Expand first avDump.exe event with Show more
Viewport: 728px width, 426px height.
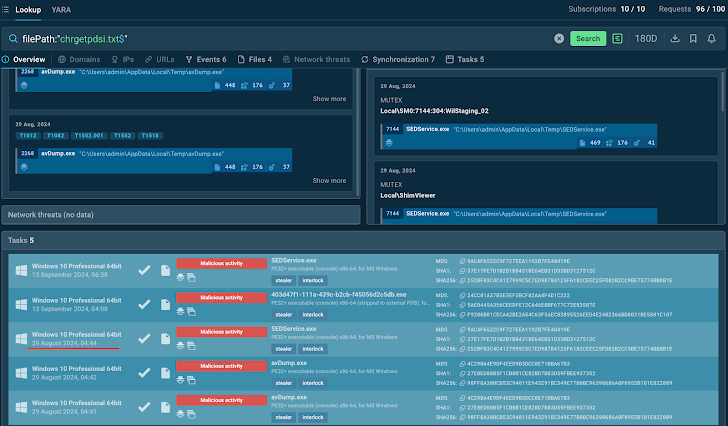click(329, 99)
